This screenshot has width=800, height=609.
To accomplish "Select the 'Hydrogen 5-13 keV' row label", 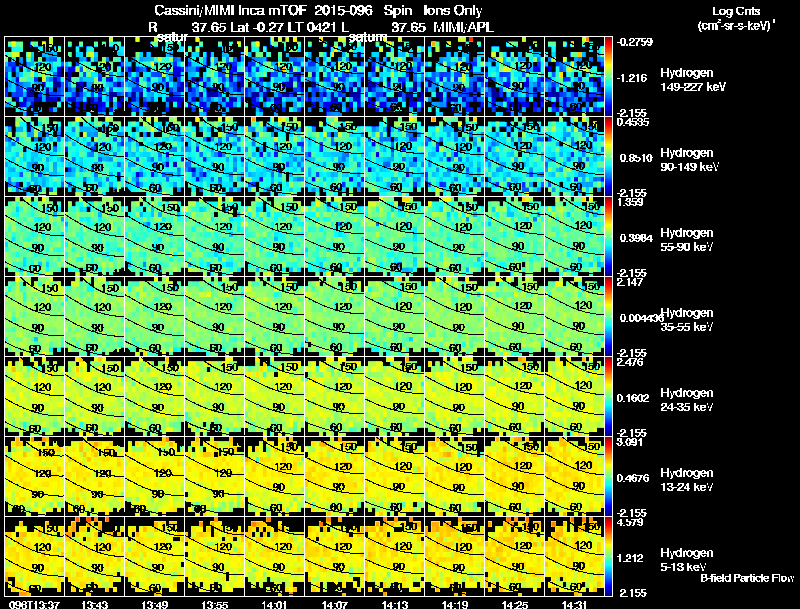I will [687, 560].
